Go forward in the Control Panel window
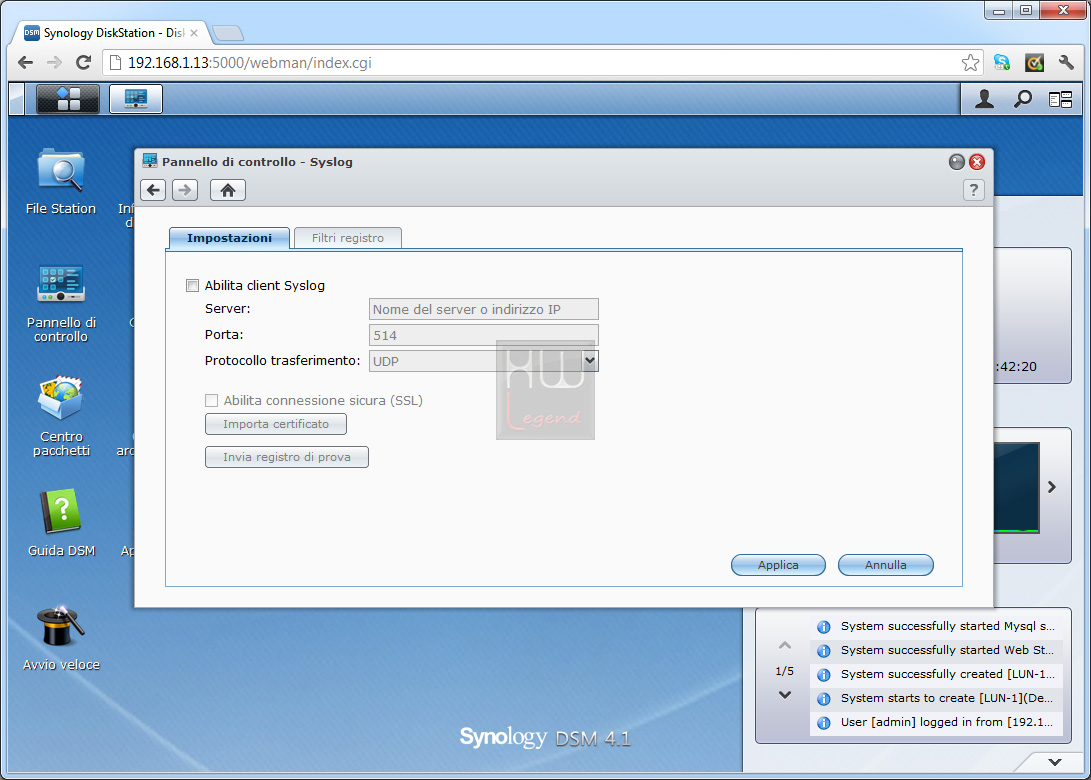 (185, 190)
